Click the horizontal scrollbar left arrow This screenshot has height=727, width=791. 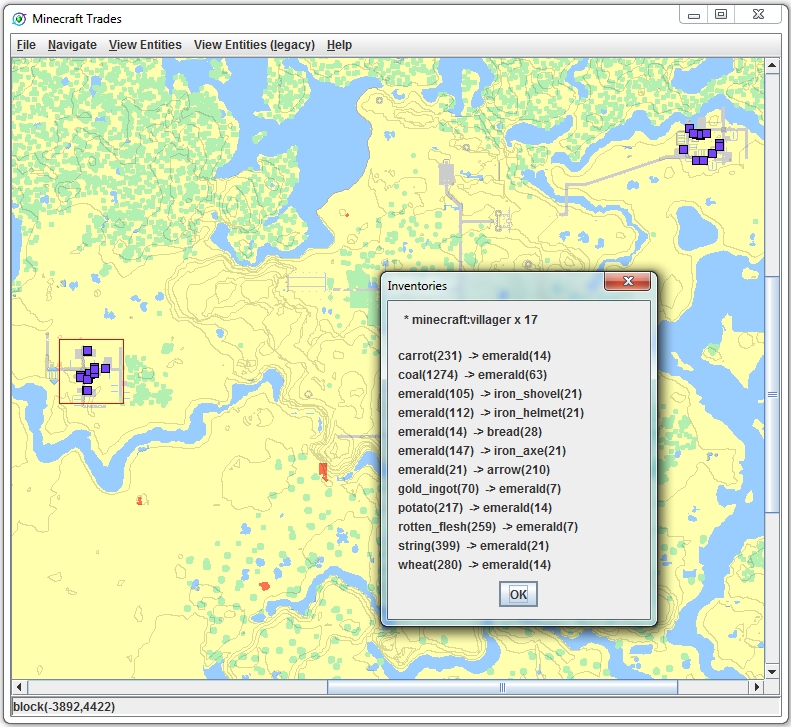click(20, 687)
